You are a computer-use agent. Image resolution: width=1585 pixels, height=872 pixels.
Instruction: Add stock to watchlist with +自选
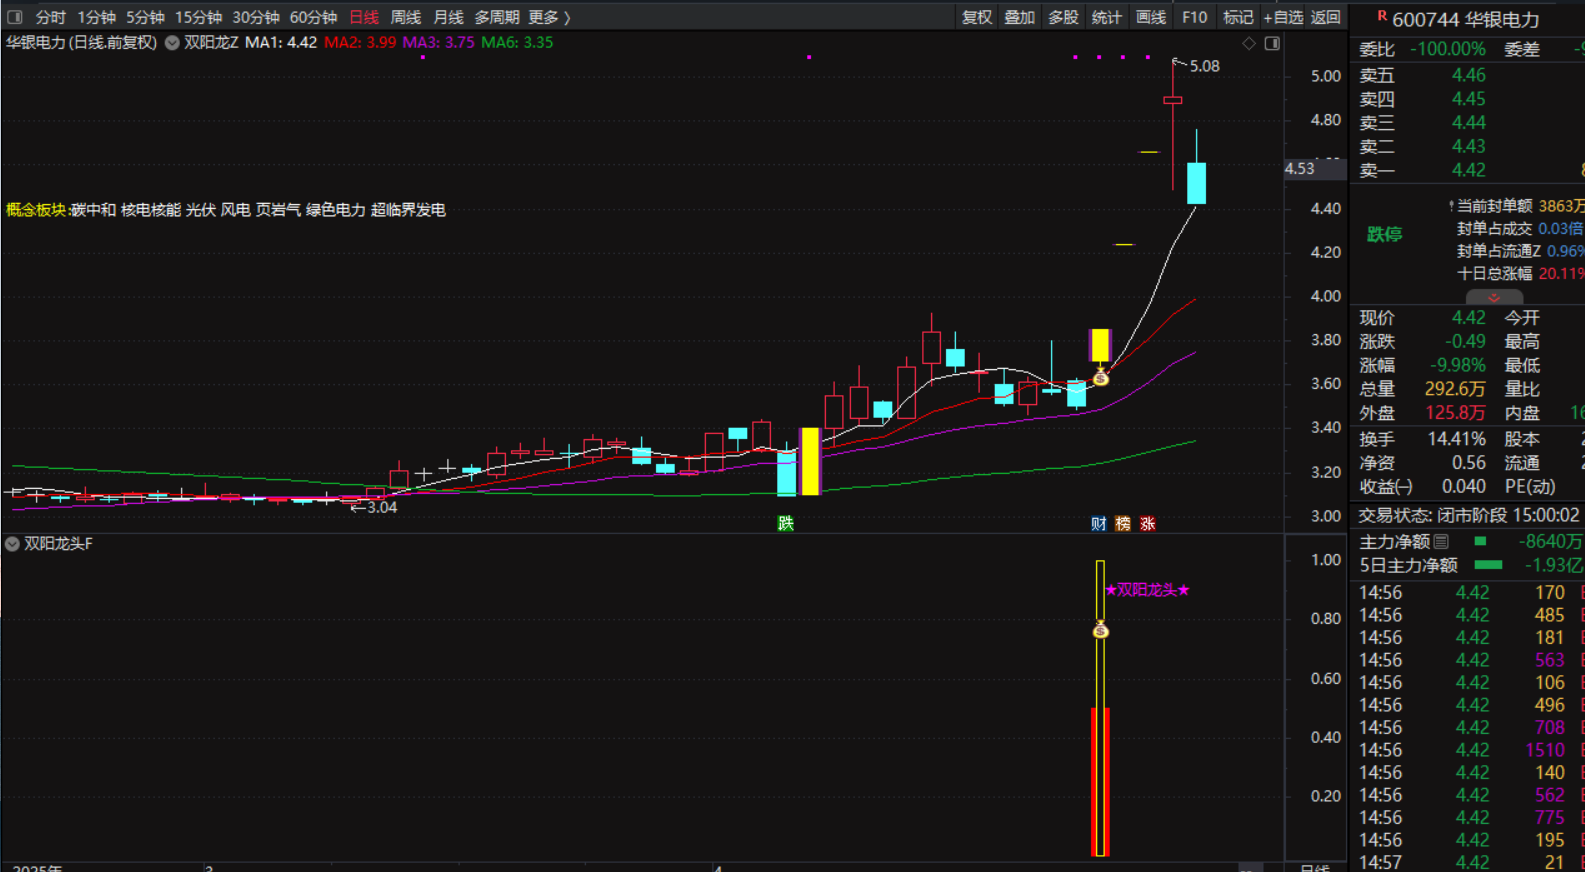coord(1283,17)
